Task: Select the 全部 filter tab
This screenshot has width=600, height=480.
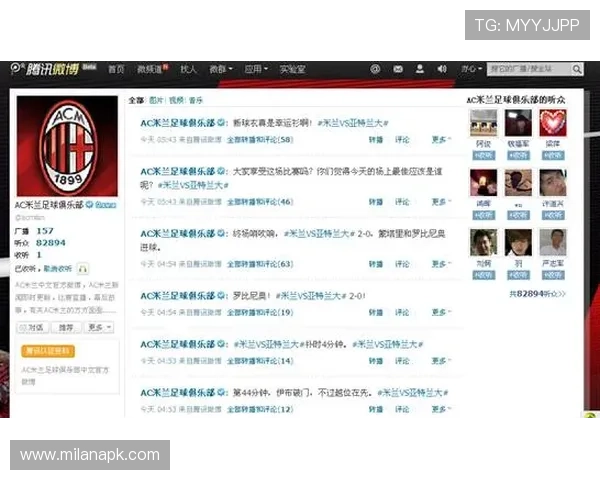Action: [x=136, y=100]
